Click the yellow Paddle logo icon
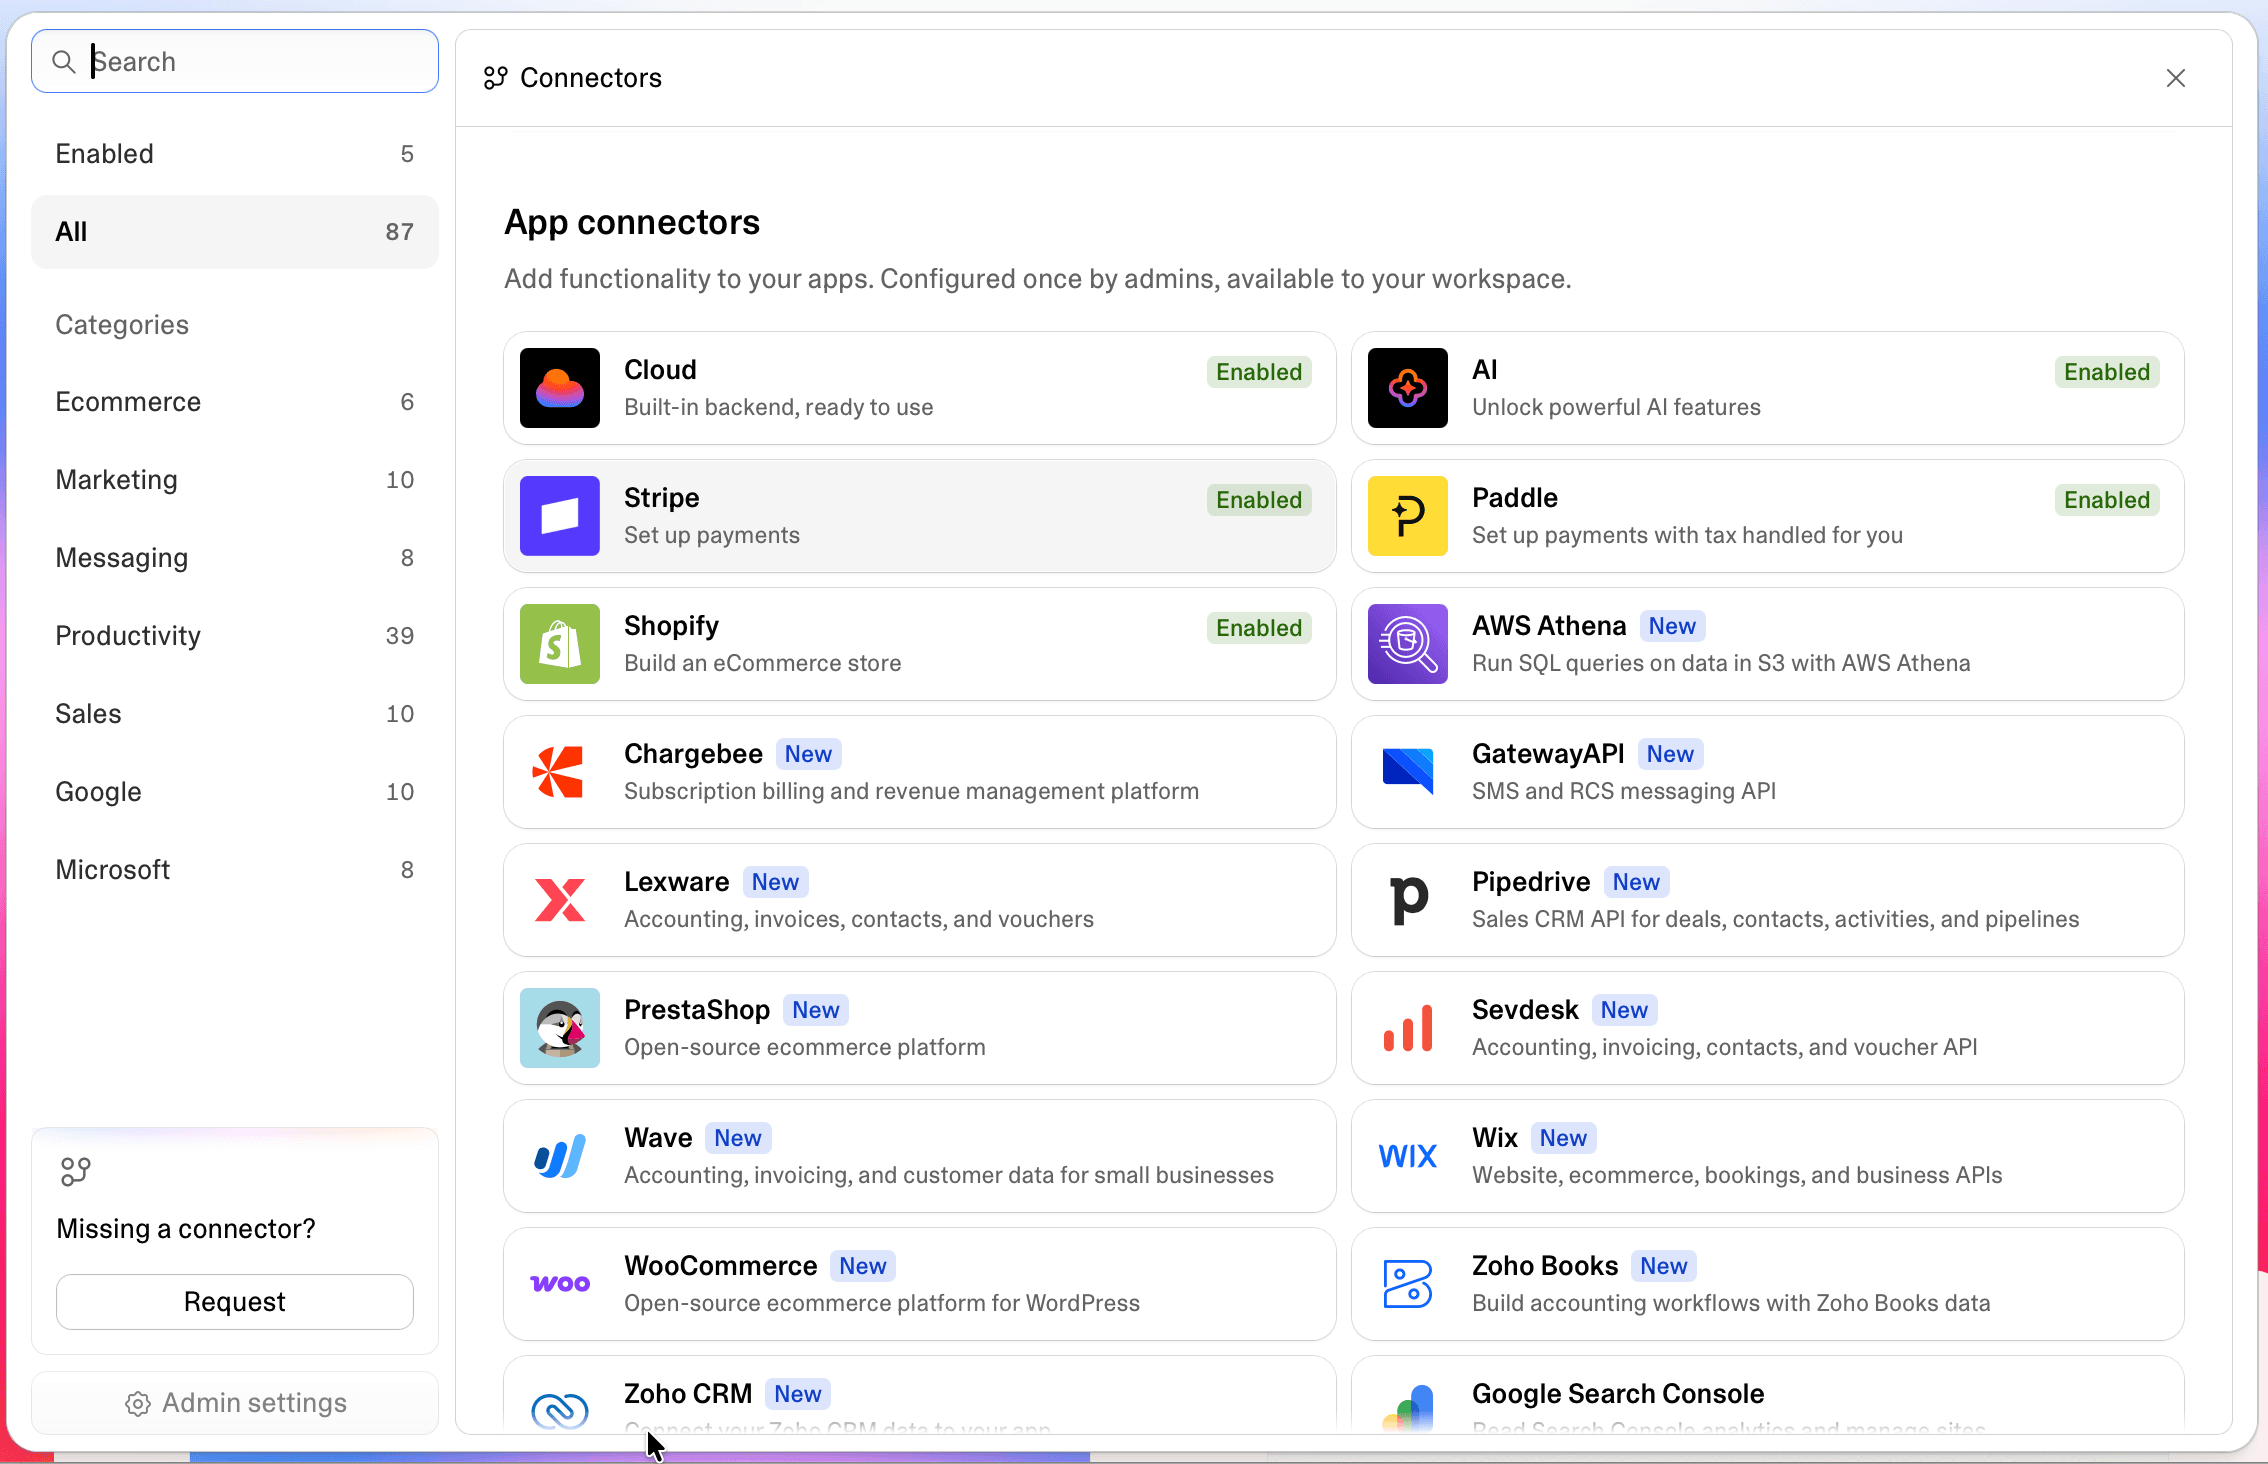The image size is (2268, 1464). click(1408, 516)
